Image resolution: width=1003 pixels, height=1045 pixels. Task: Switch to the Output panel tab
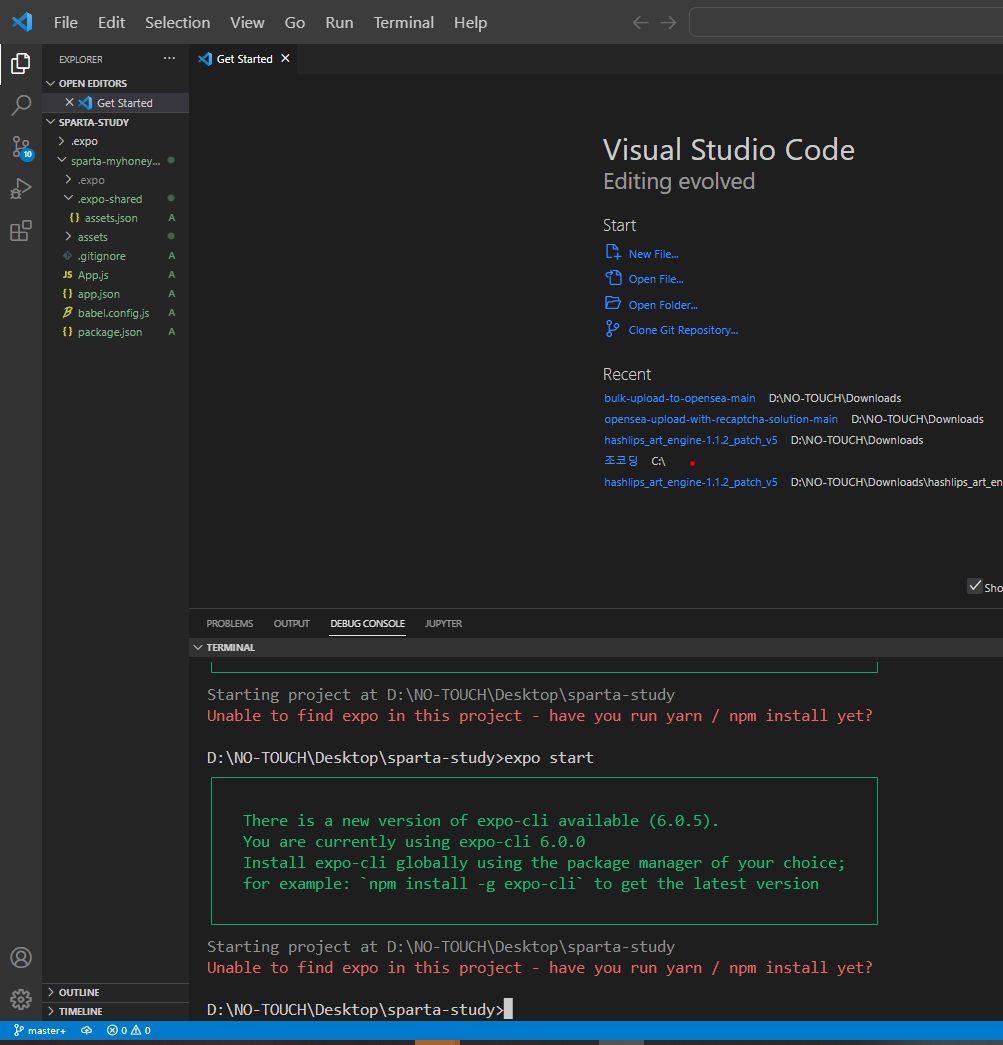(x=291, y=623)
